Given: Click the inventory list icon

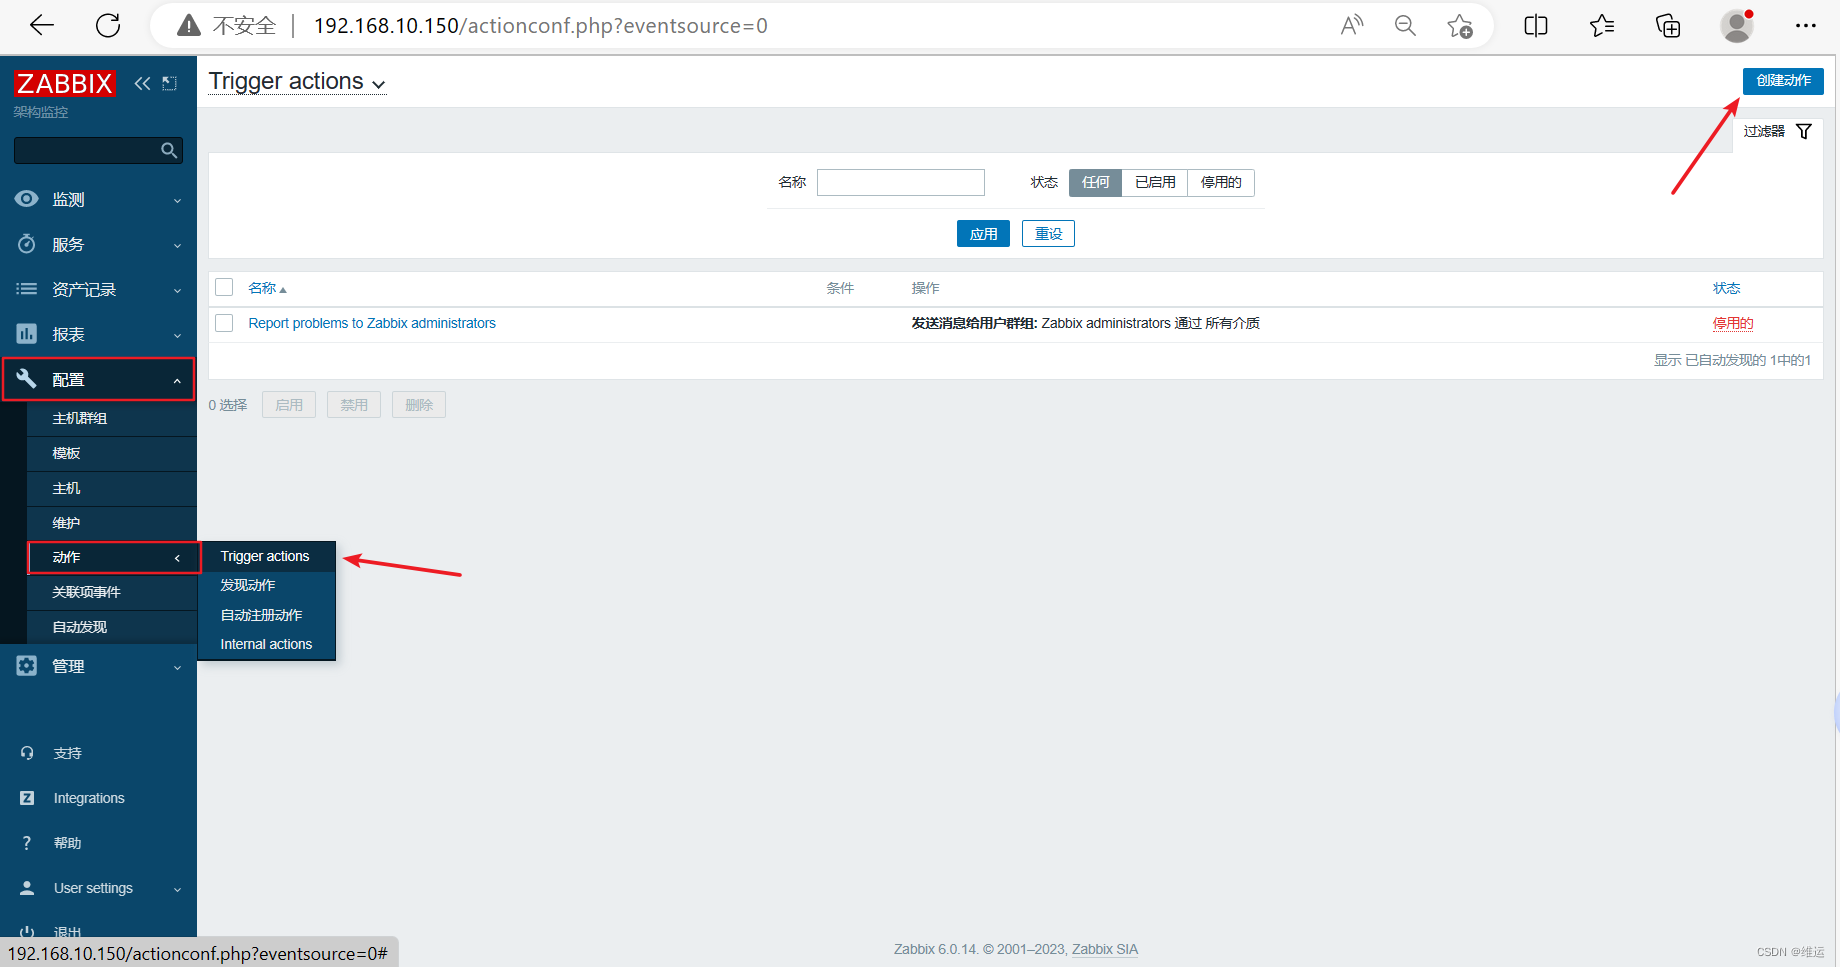Looking at the screenshot, I should (27, 289).
